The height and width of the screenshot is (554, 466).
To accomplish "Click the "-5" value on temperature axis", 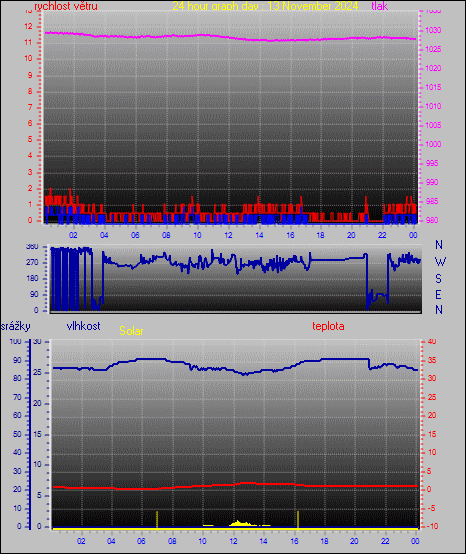I will coord(432,508).
